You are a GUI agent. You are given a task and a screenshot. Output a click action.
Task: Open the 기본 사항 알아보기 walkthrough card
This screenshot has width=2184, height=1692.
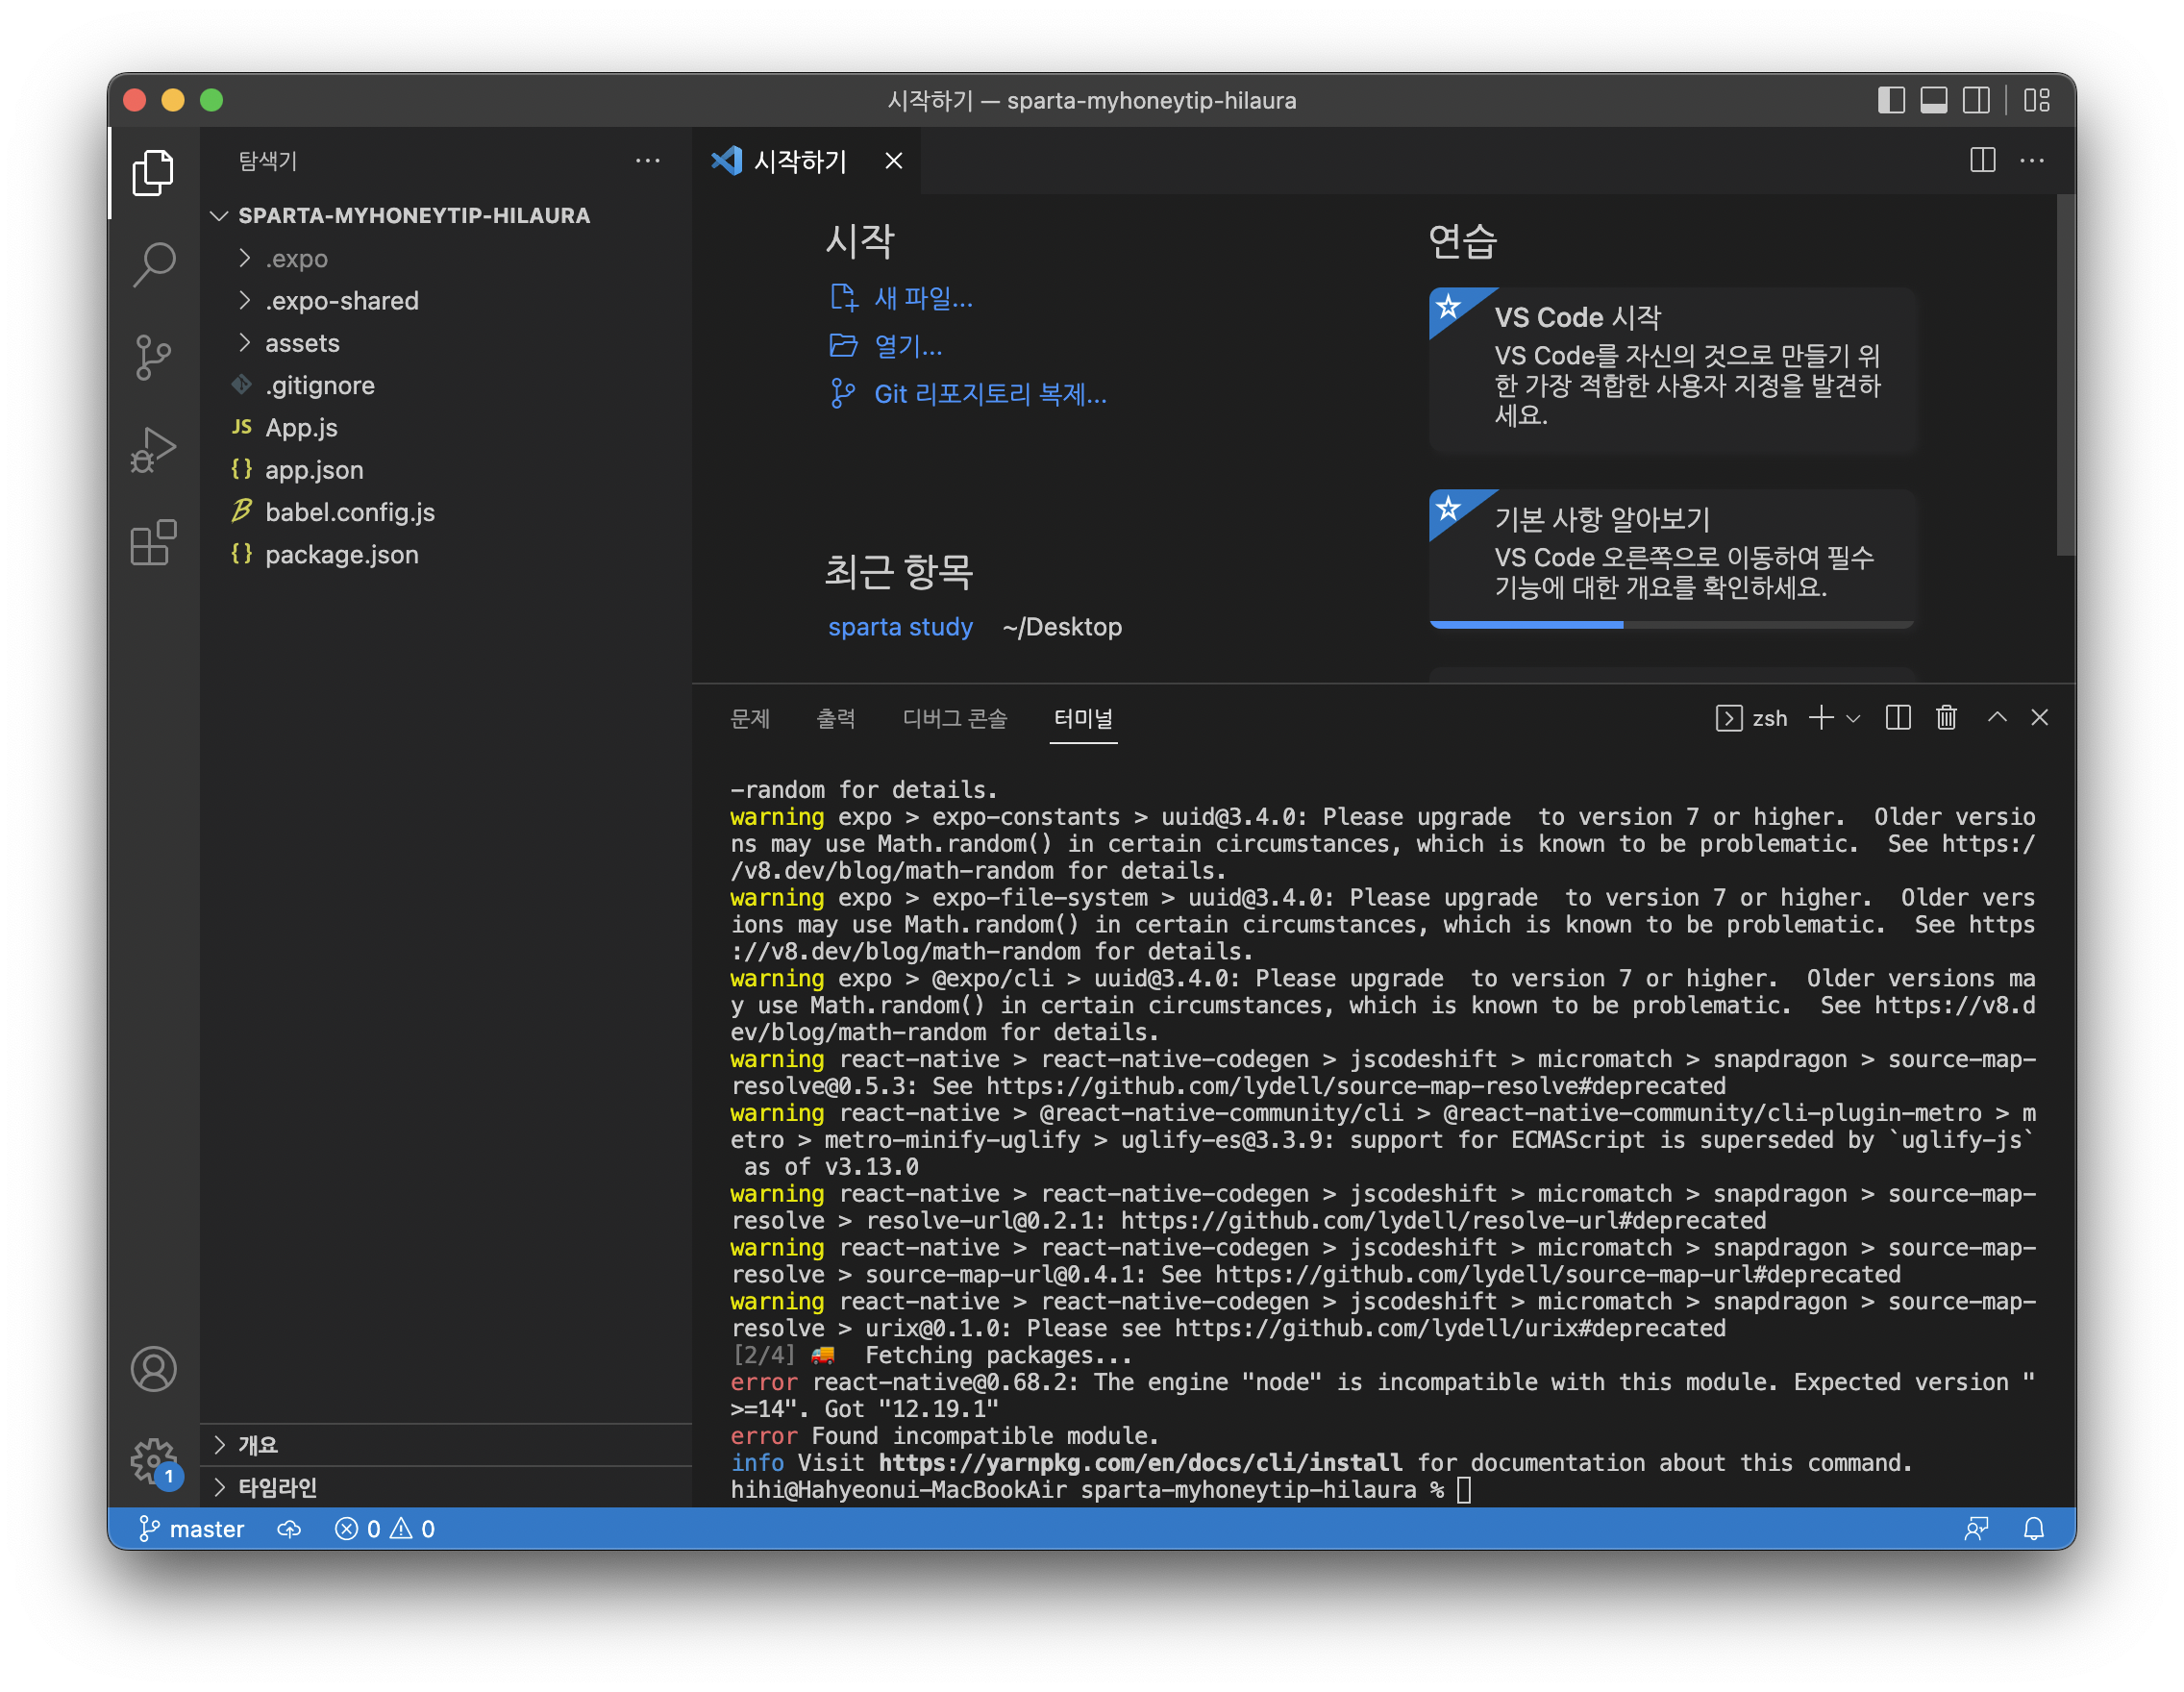[1672, 558]
